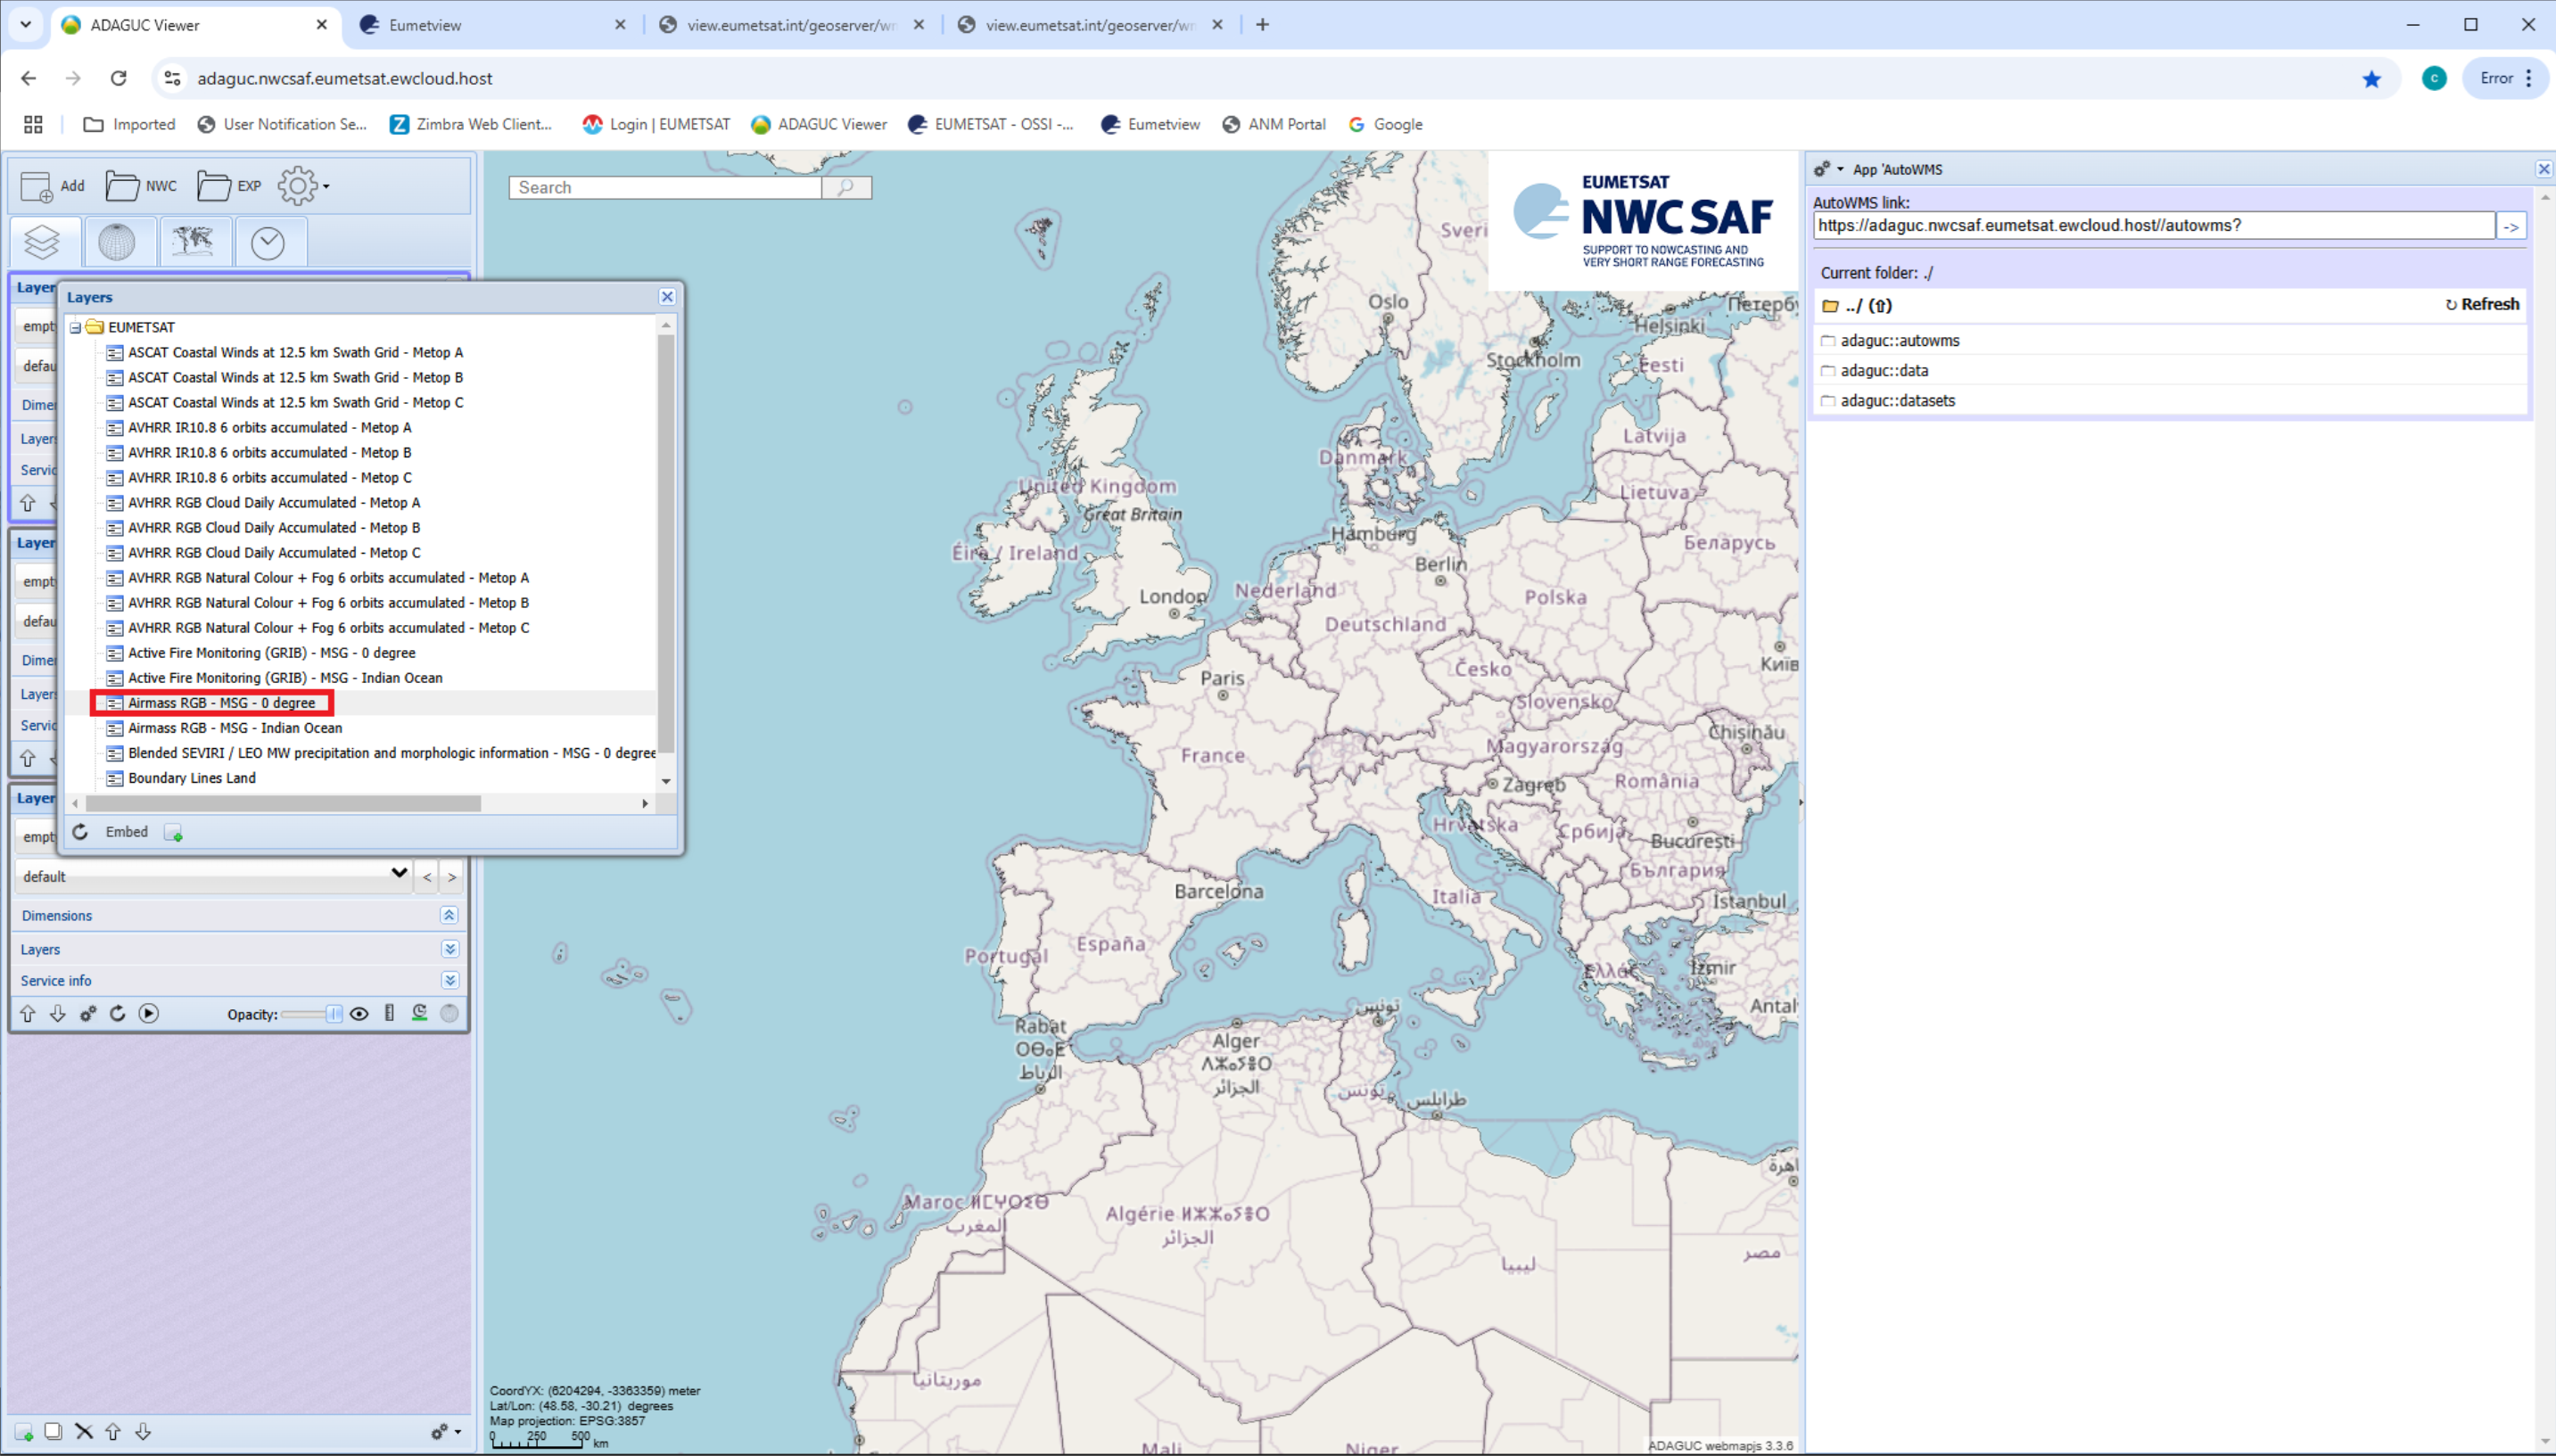Screen dimensions: 2556x1456
Task: Expand the Layers section in bottom panel
Action: (x=449, y=949)
